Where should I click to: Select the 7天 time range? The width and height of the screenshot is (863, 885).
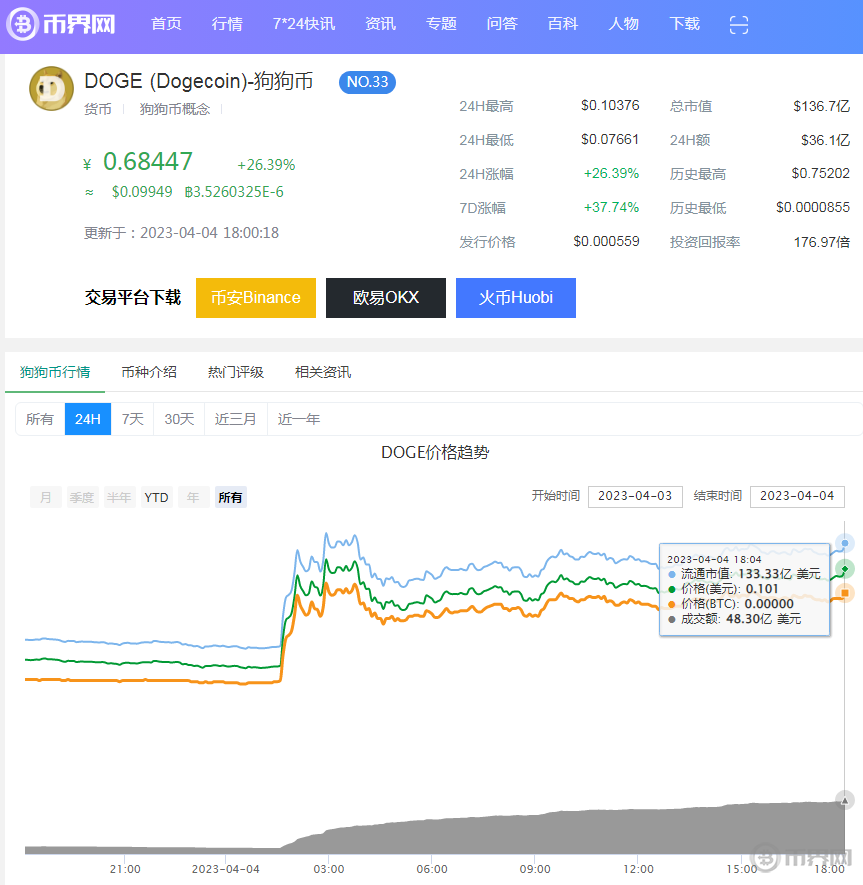tap(133, 419)
